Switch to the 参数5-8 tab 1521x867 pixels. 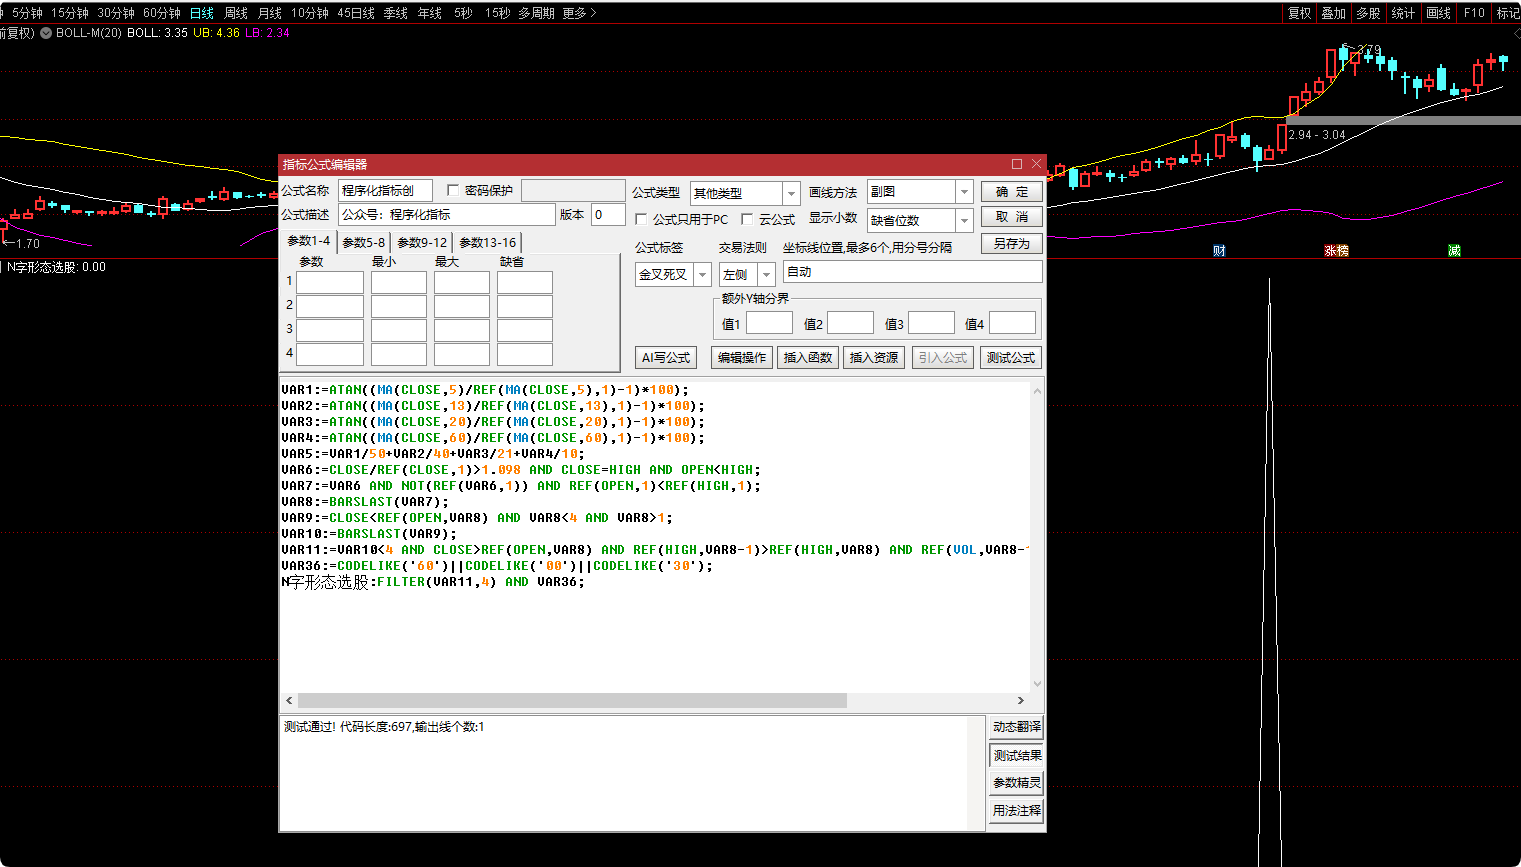click(x=363, y=242)
